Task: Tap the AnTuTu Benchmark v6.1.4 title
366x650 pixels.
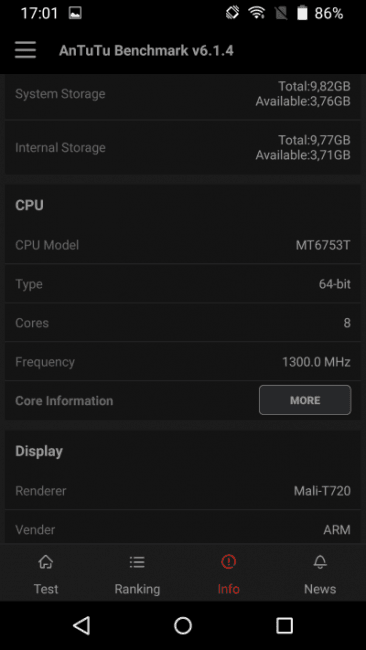Action: click(x=146, y=51)
